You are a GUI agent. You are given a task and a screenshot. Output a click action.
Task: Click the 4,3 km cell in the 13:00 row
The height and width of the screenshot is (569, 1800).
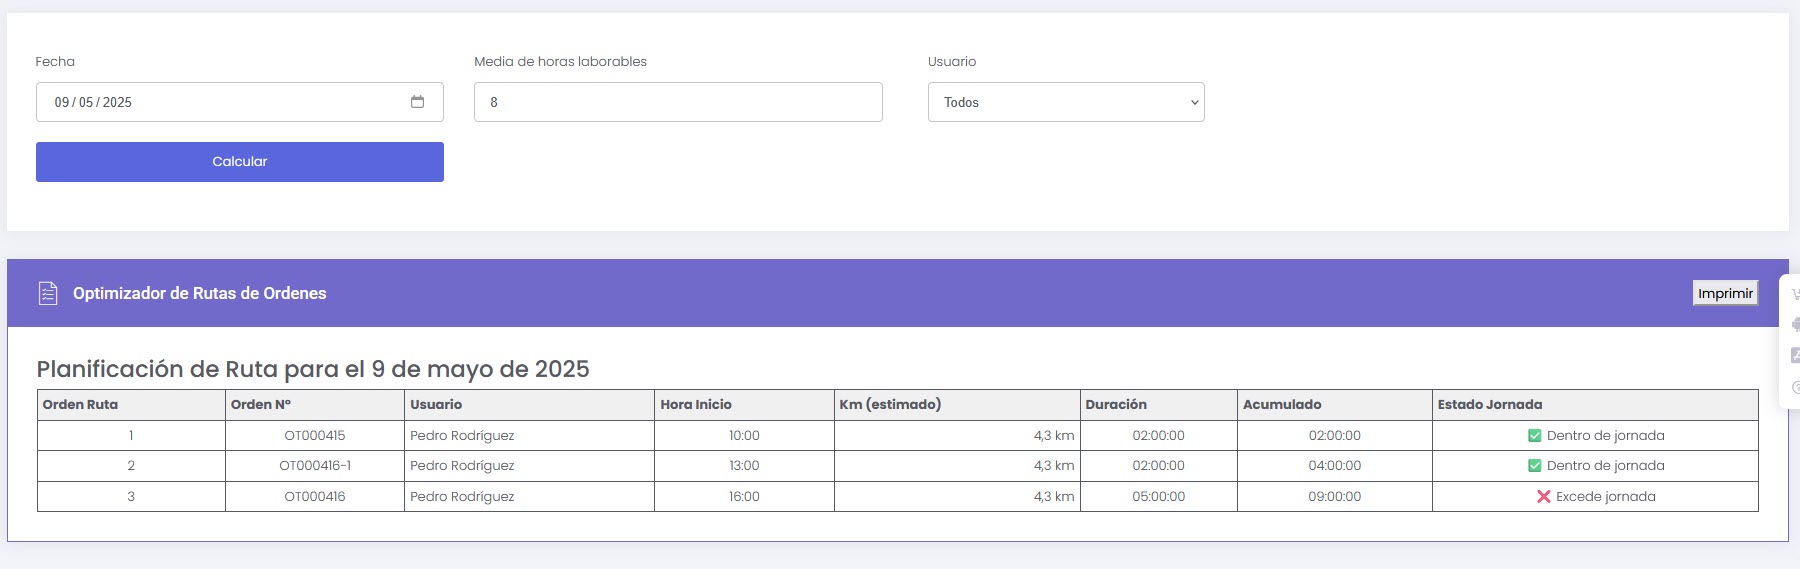coord(958,466)
